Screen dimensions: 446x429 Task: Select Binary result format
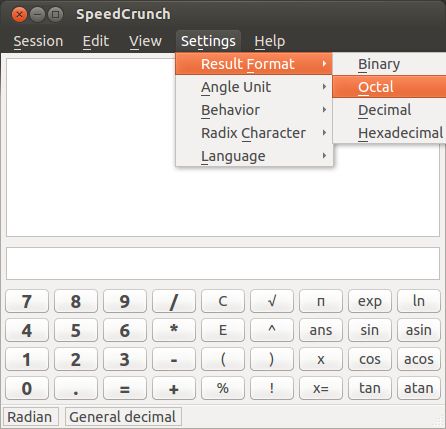pyautogui.click(x=389, y=64)
